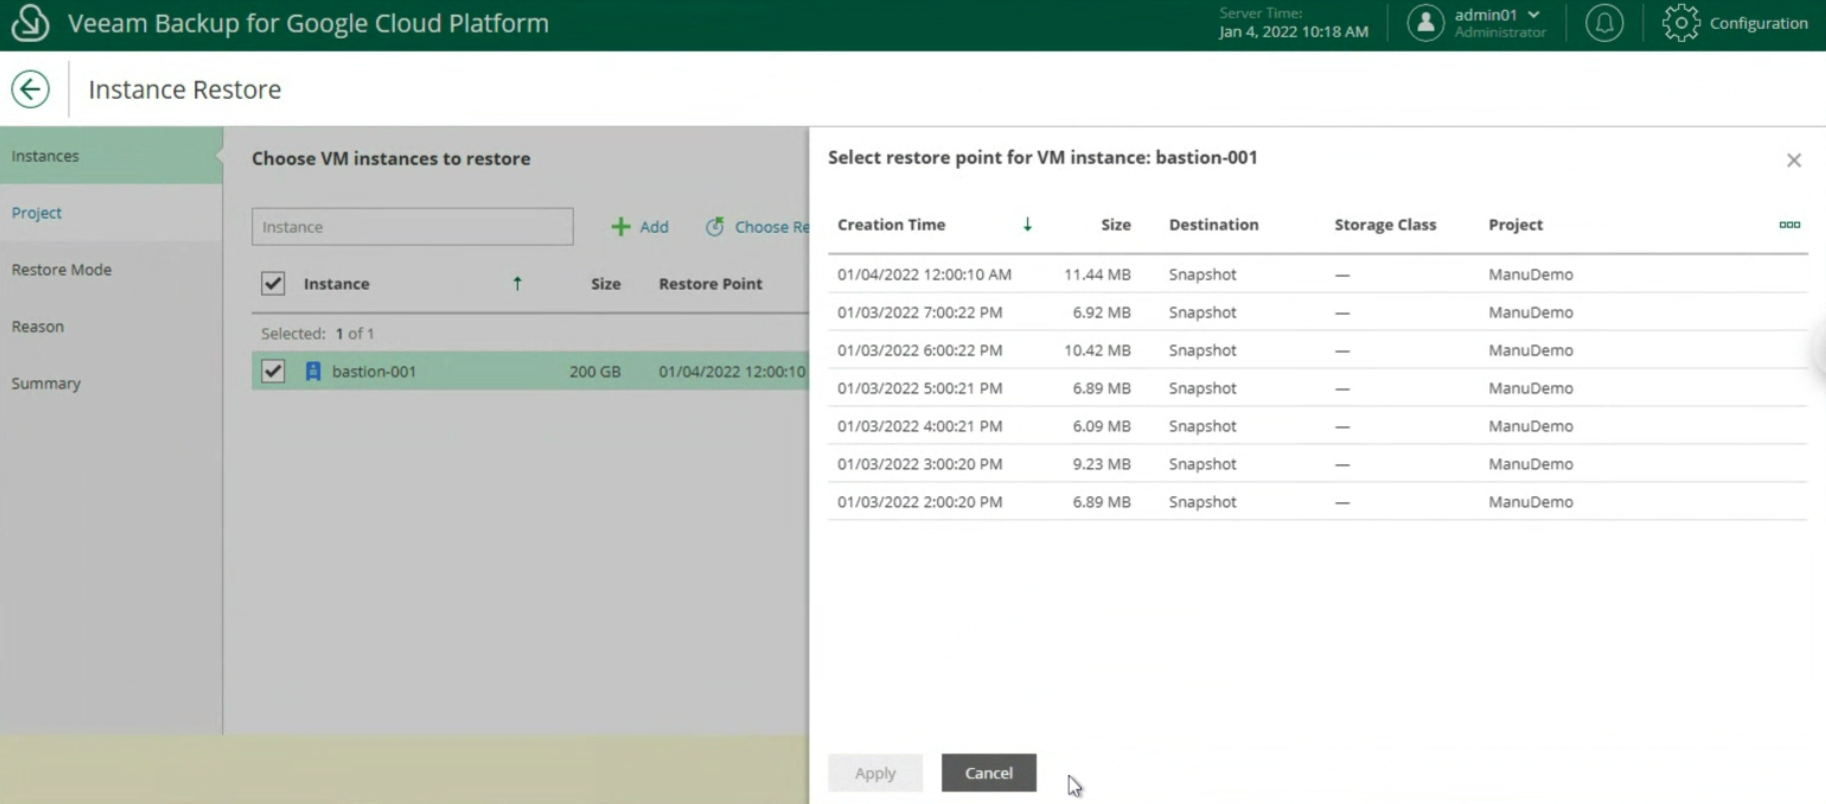Viewport: 1826px width, 804px height.
Task: Select restore point 01/04/2022 12:00:10 AM
Action: coord(1317,274)
